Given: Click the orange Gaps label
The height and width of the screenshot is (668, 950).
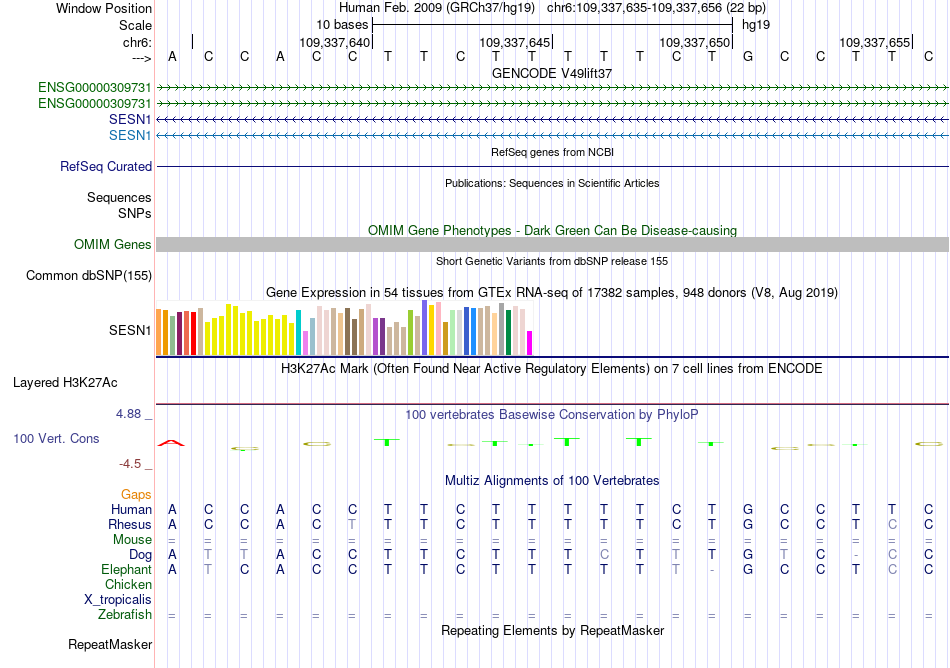Looking at the screenshot, I should coord(136,495).
